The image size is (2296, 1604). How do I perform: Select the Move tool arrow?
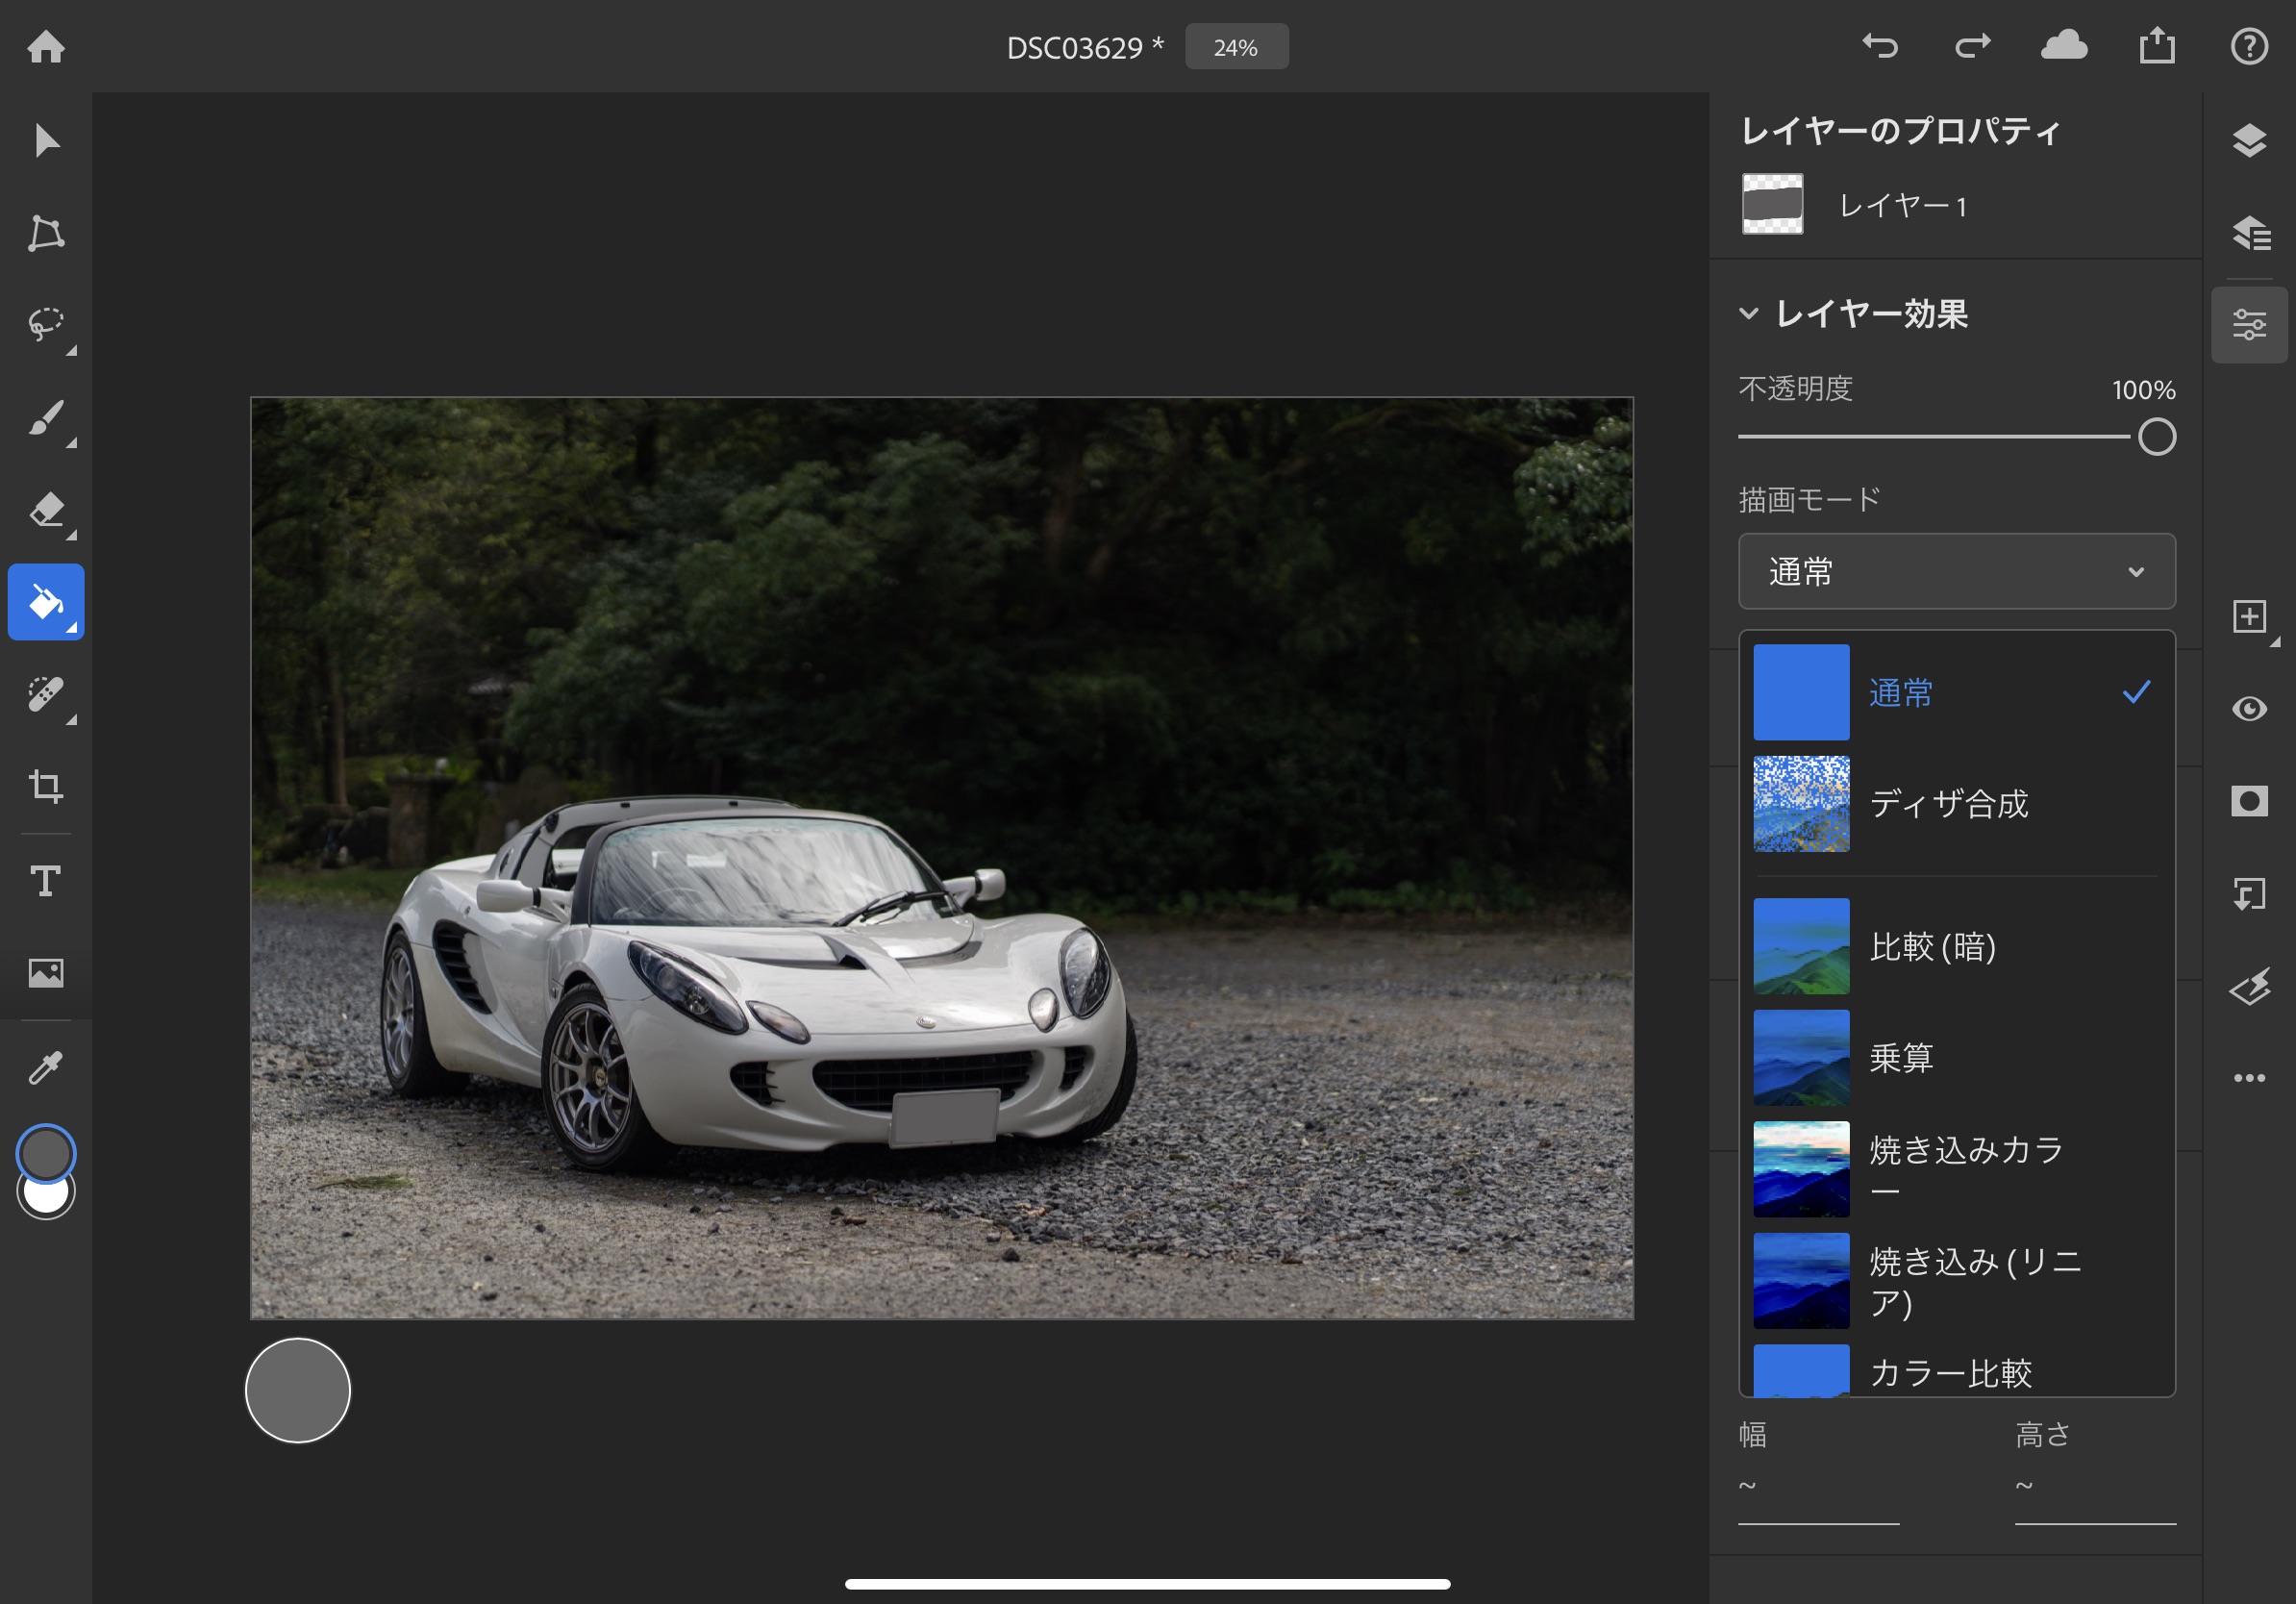[x=46, y=140]
